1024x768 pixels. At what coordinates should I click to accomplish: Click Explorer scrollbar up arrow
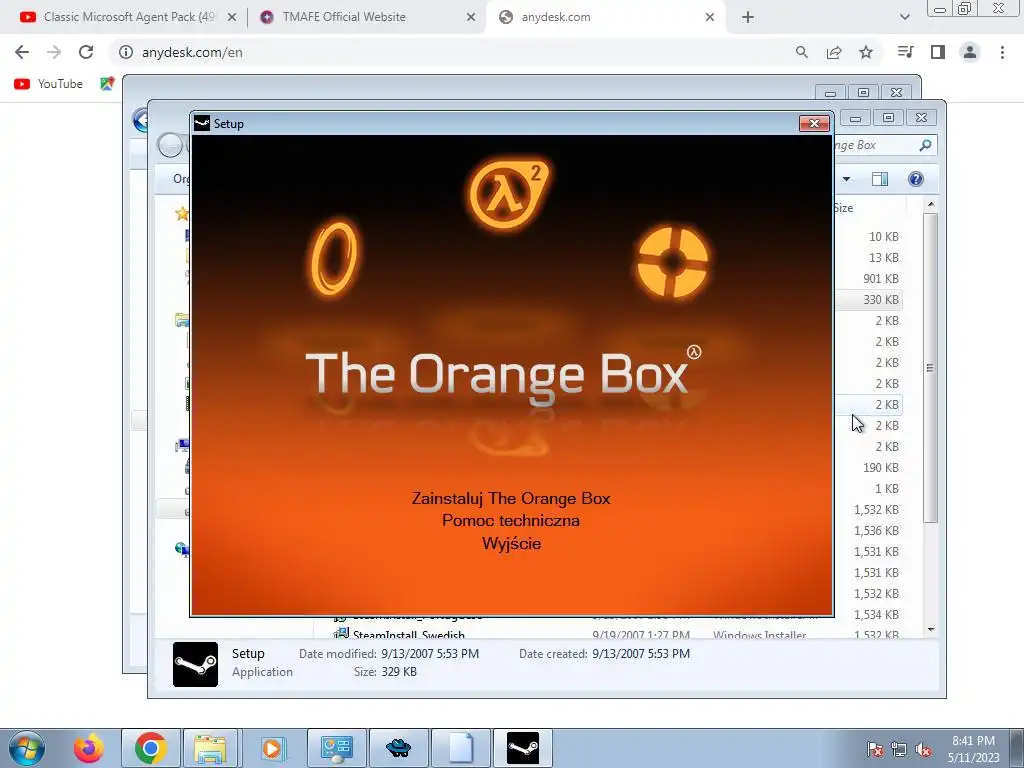(x=931, y=204)
